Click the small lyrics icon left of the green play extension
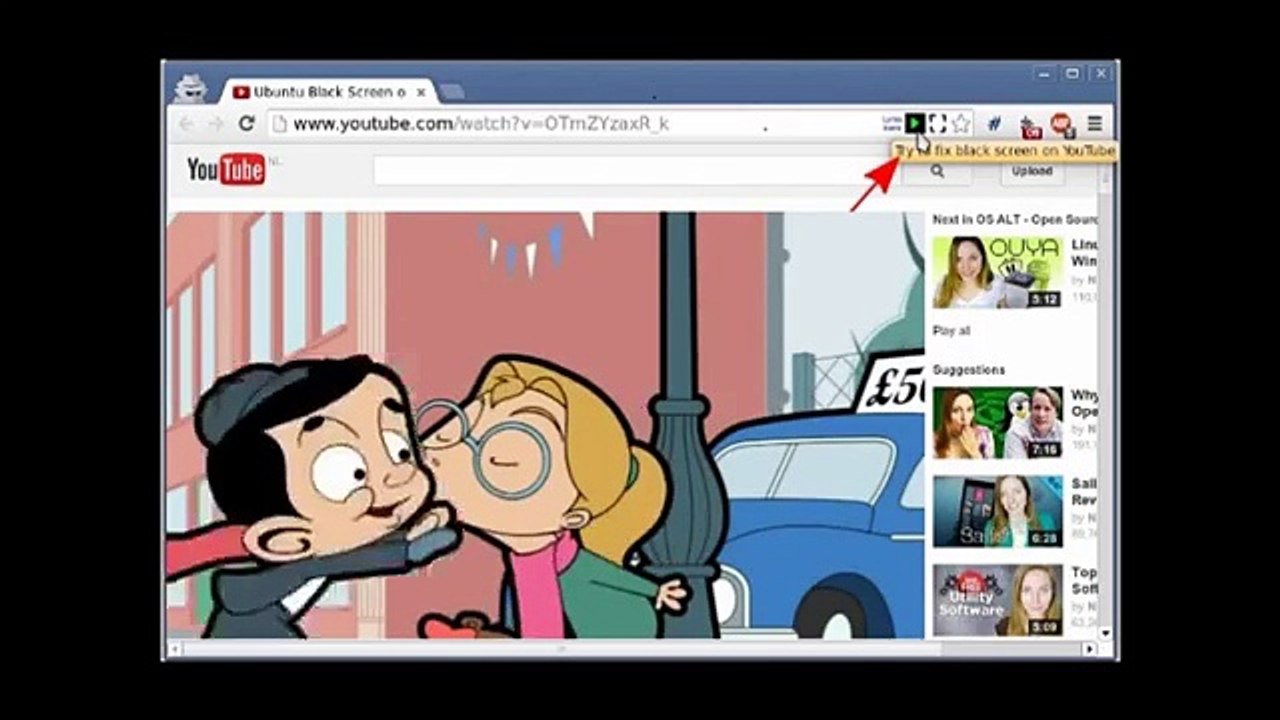Viewport: 1280px width, 720px height. 891,123
